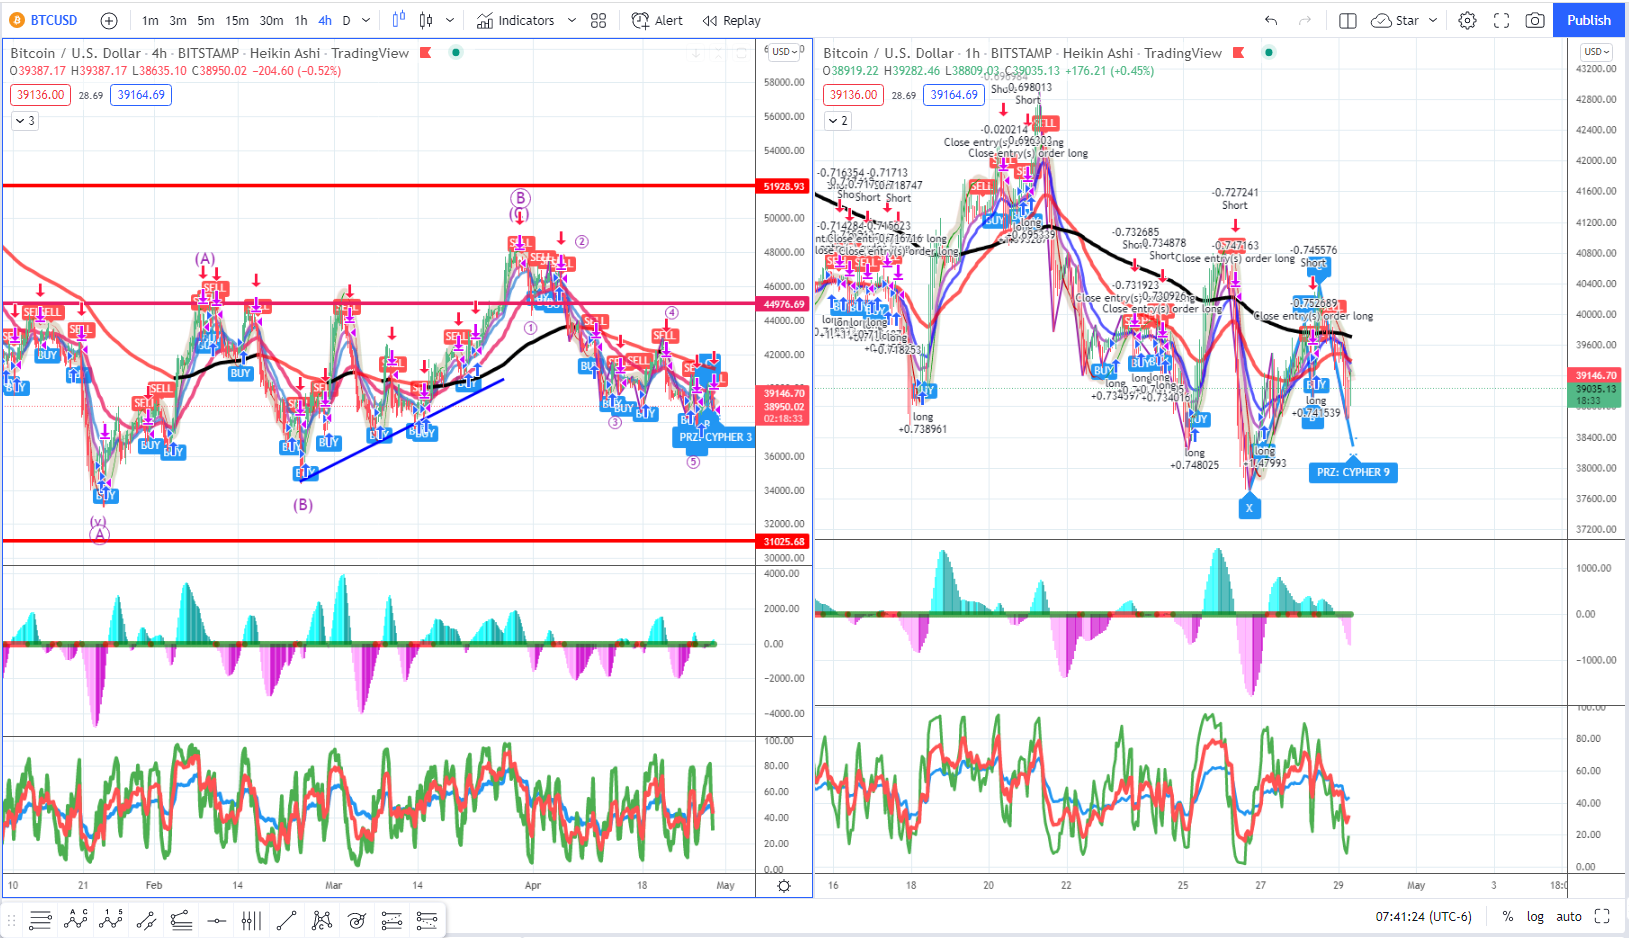This screenshot has height=938, width=1629.
Task: Click the green market status dot on 1h chart
Action: pos(1269,53)
